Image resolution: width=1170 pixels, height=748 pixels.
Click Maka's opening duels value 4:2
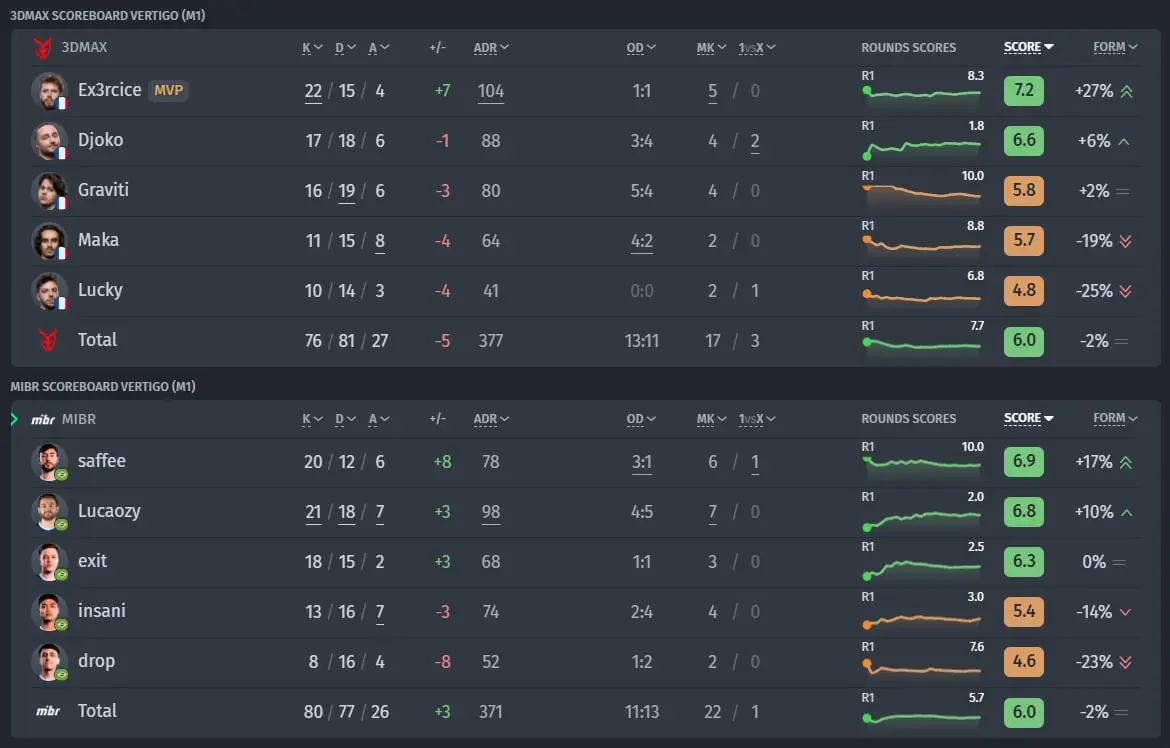point(642,241)
